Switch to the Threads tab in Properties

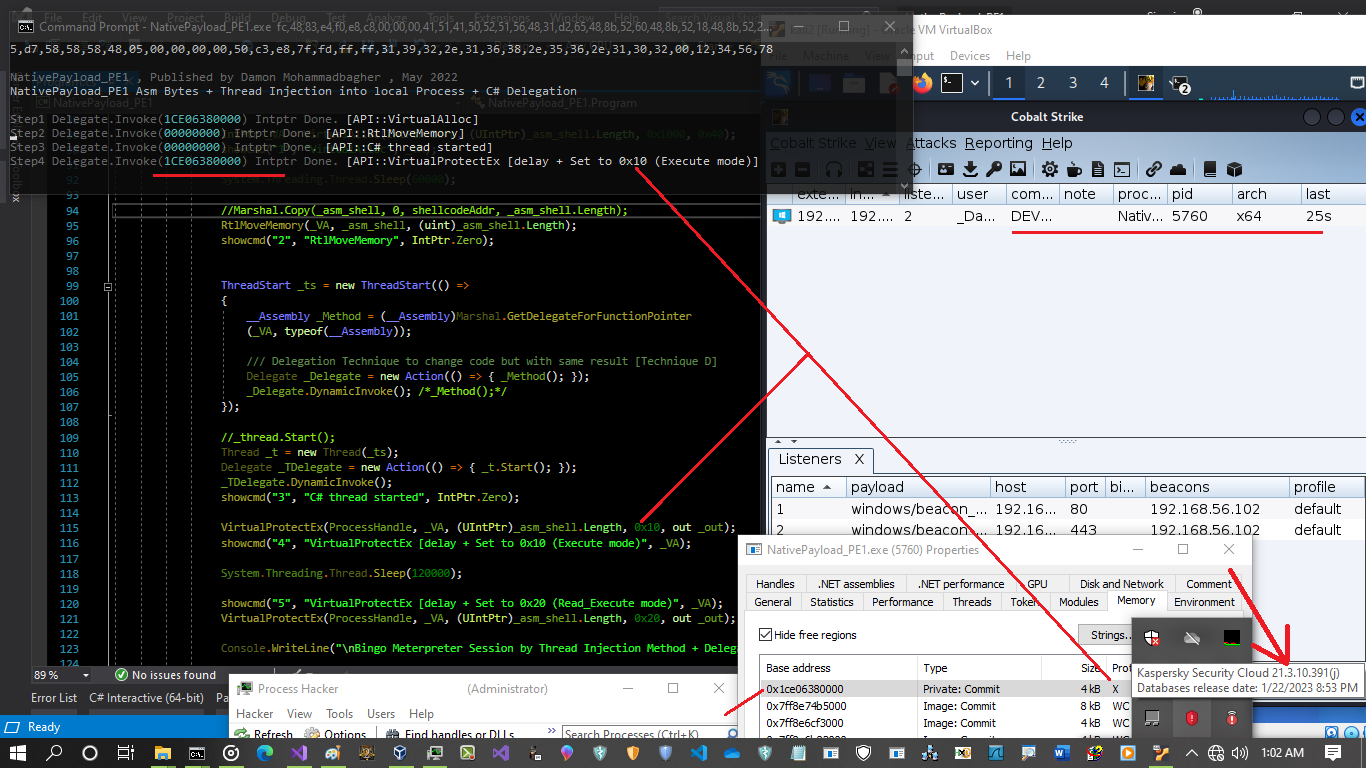click(x=972, y=602)
